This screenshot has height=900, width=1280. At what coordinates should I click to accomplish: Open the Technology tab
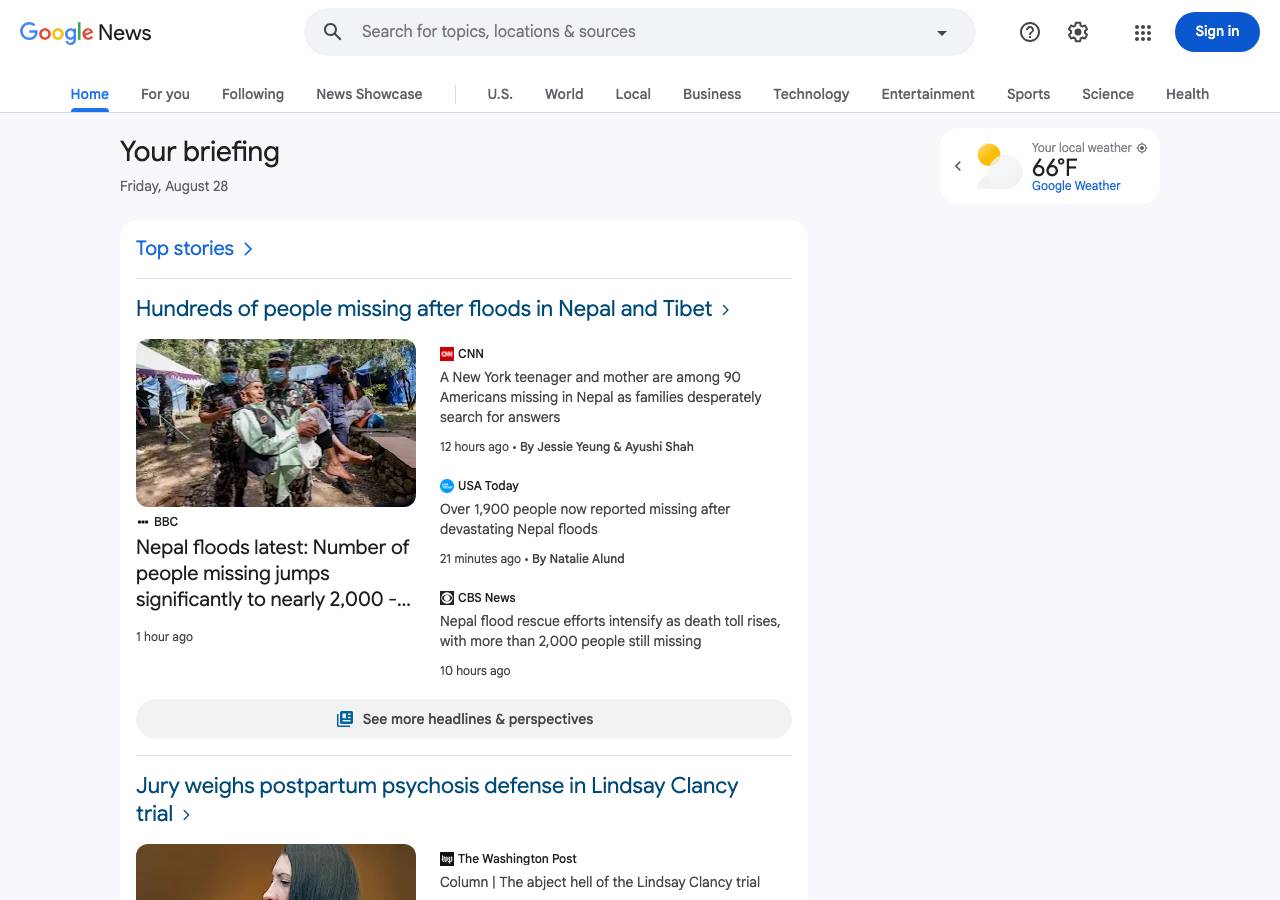811,94
